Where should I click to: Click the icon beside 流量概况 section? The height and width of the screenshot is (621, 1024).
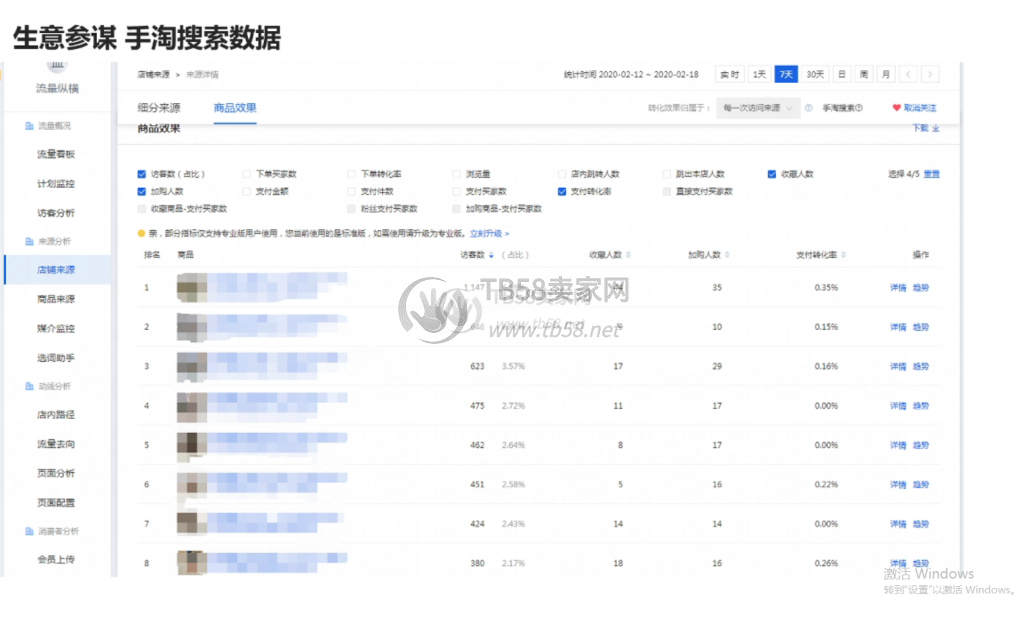click(x=29, y=126)
